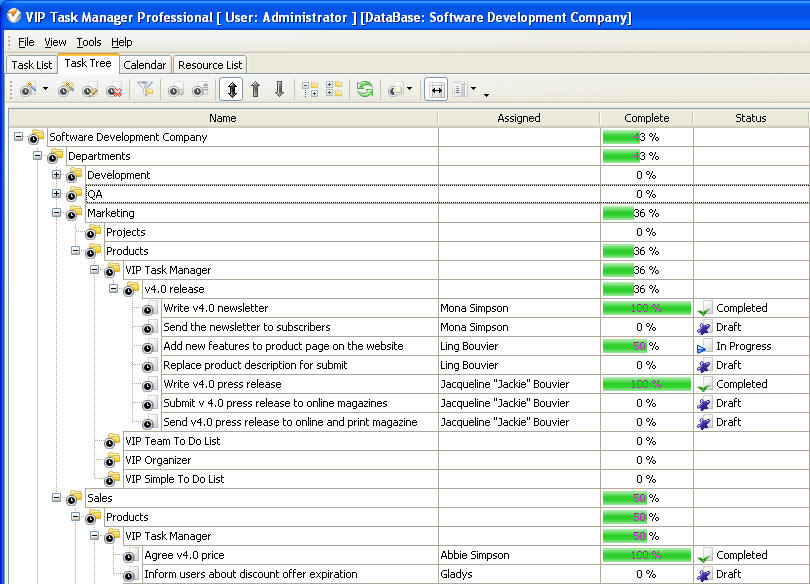Viewport: 810px width, 584px height.
Task: Create a new task with the toolbar icon
Action: click(x=26, y=89)
